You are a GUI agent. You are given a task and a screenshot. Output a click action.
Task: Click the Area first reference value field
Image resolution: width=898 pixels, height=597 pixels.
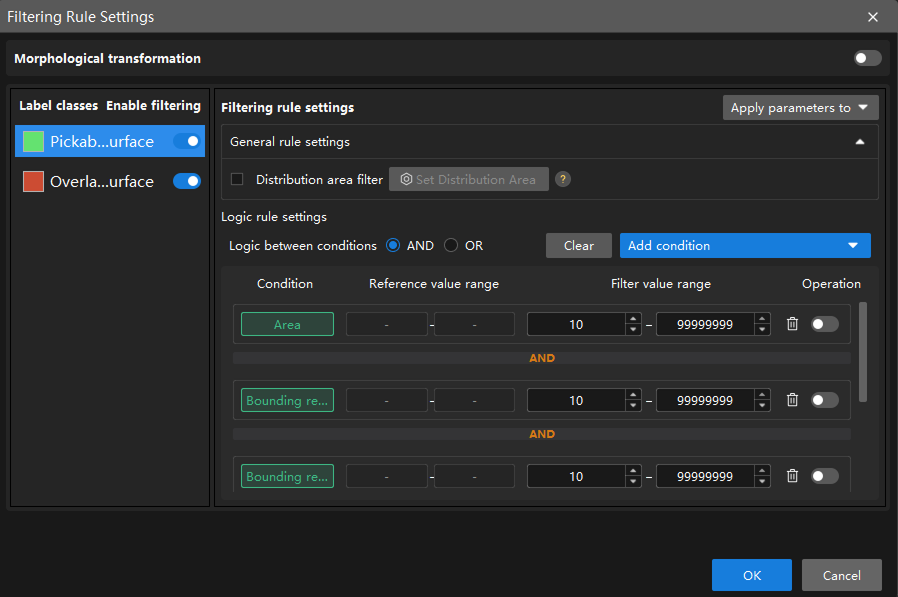387,324
